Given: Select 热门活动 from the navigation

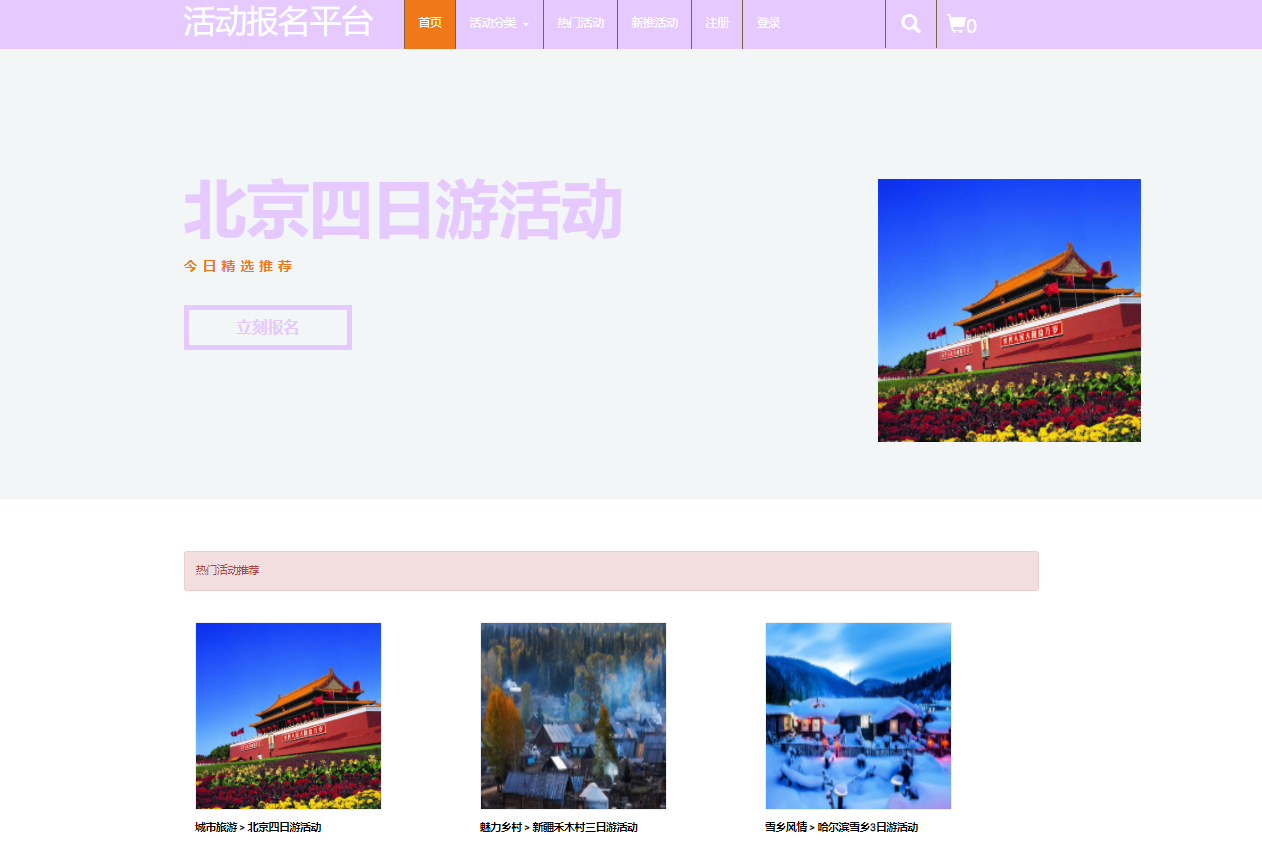Looking at the screenshot, I should pos(580,22).
